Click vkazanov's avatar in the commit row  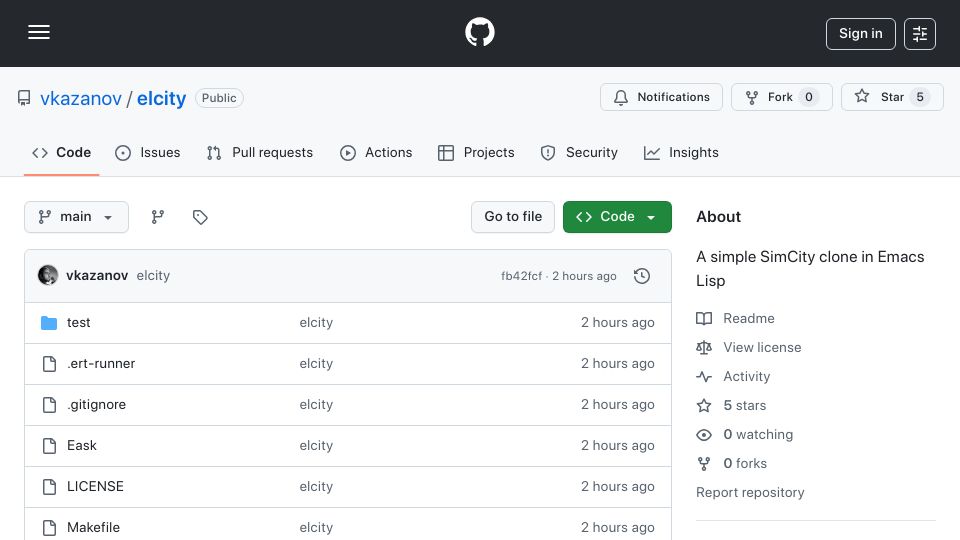tap(48, 276)
